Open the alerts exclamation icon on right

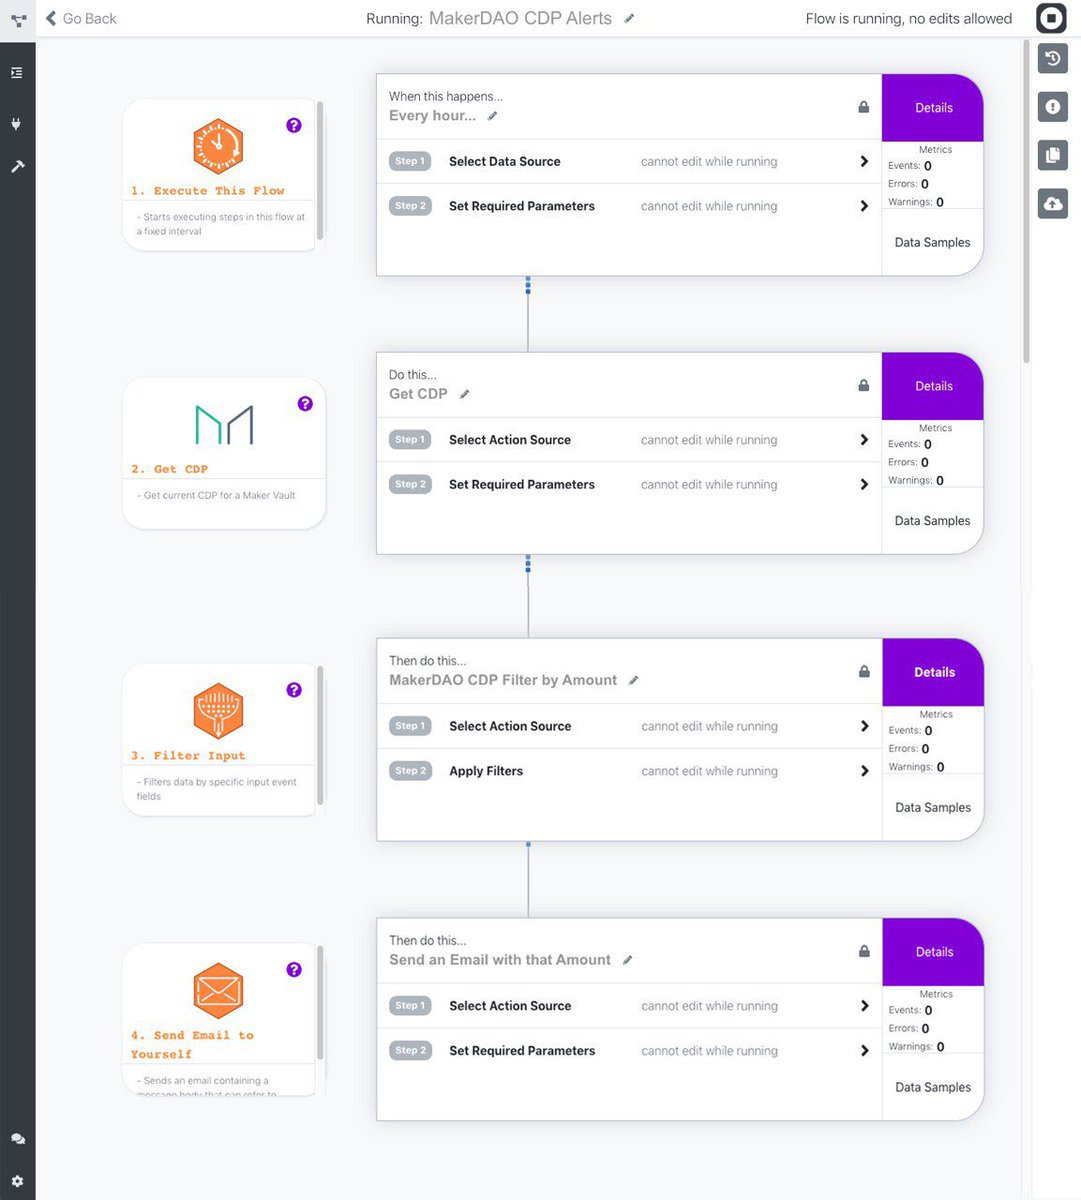[1053, 106]
